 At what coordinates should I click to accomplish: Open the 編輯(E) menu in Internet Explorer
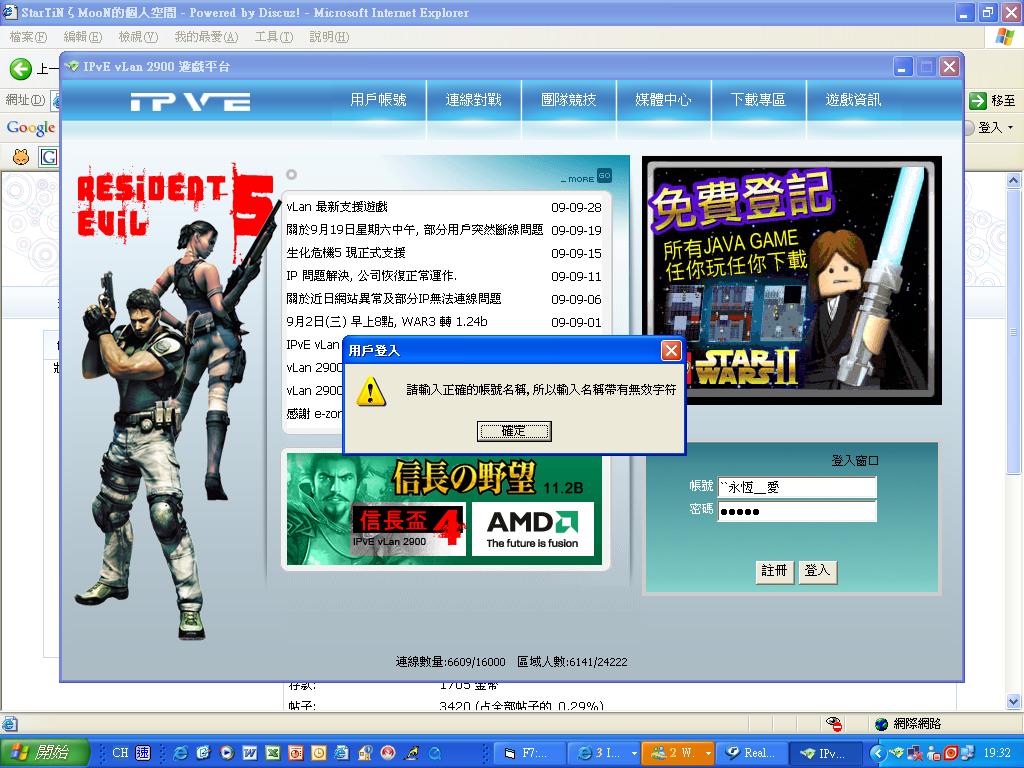pyautogui.click(x=82, y=37)
